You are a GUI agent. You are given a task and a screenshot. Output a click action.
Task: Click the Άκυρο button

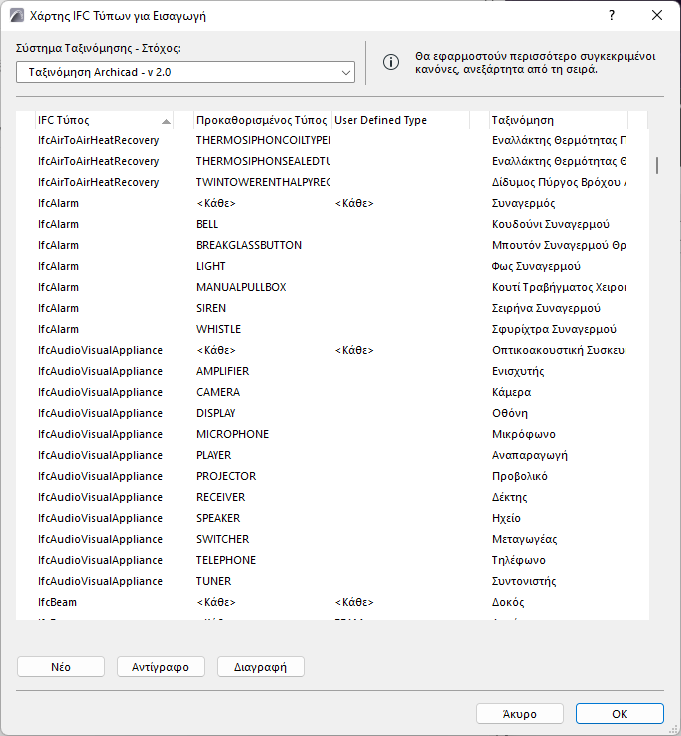coord(520,713)
